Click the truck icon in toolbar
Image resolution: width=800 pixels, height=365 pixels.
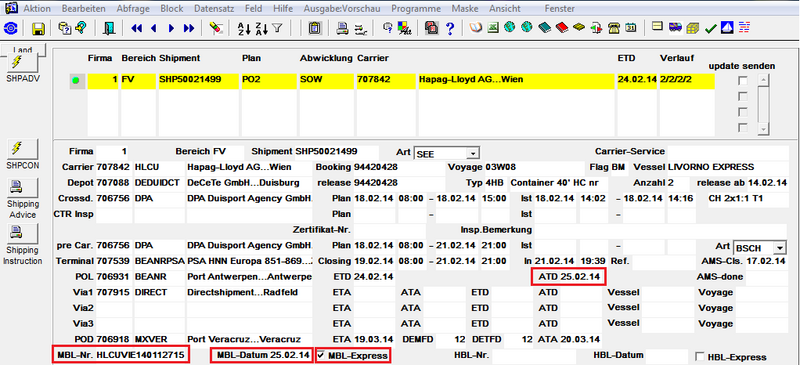click(676, 28)
